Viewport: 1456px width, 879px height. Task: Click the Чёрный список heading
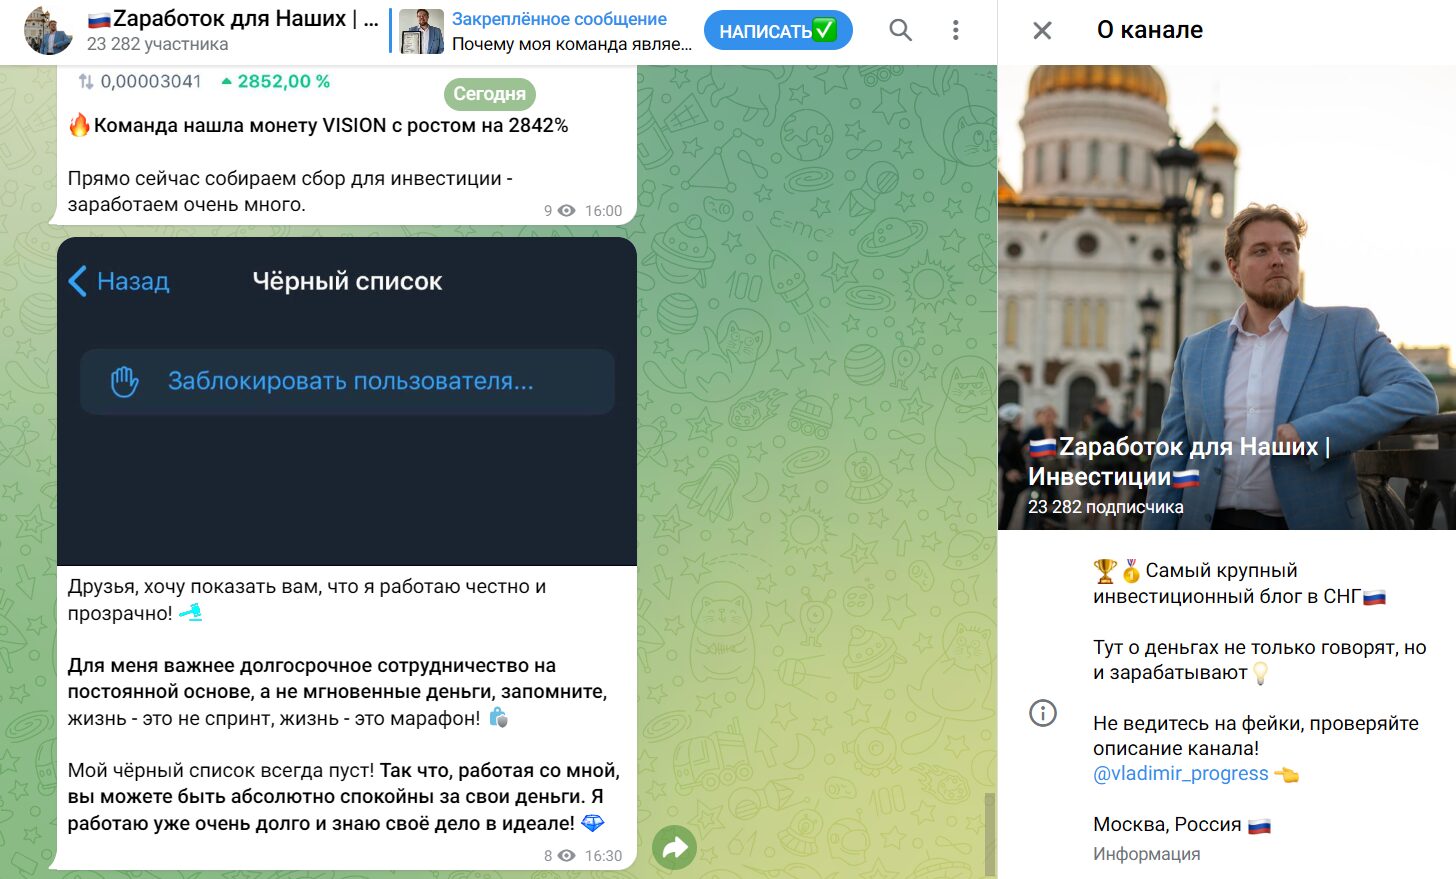coord(347,281)
